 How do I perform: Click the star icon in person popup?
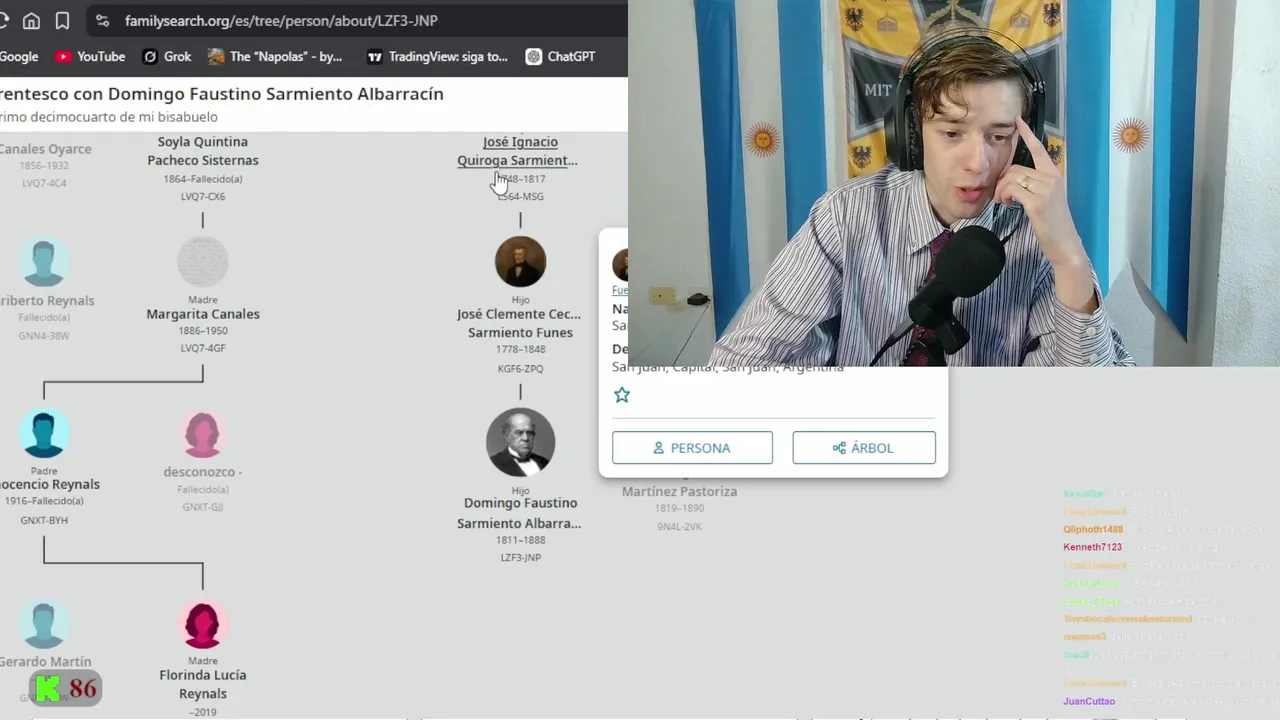coord(622,395)
